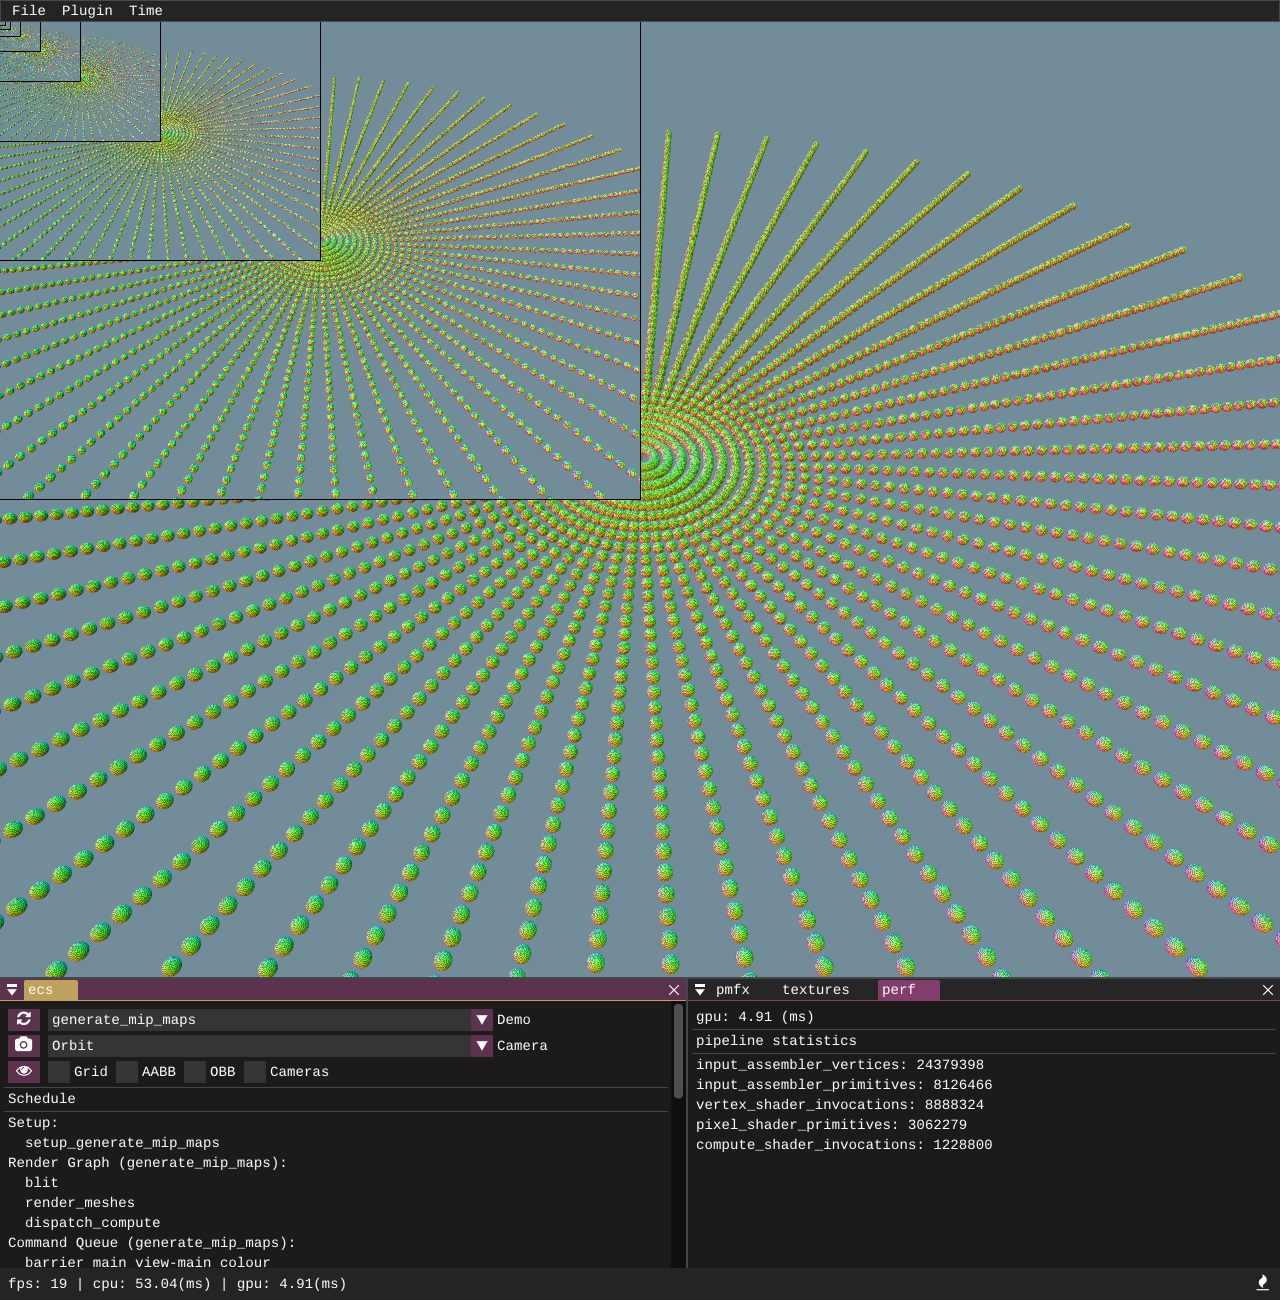Click the input_assembler_vertices value line
Screen dimensions: 1280x1300
840,1065
